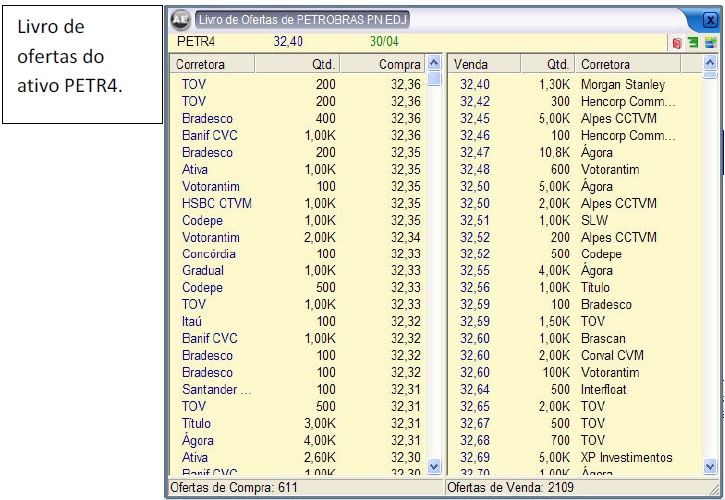
Task: Select the Itaú buy offer
Action: coord(298,321)
